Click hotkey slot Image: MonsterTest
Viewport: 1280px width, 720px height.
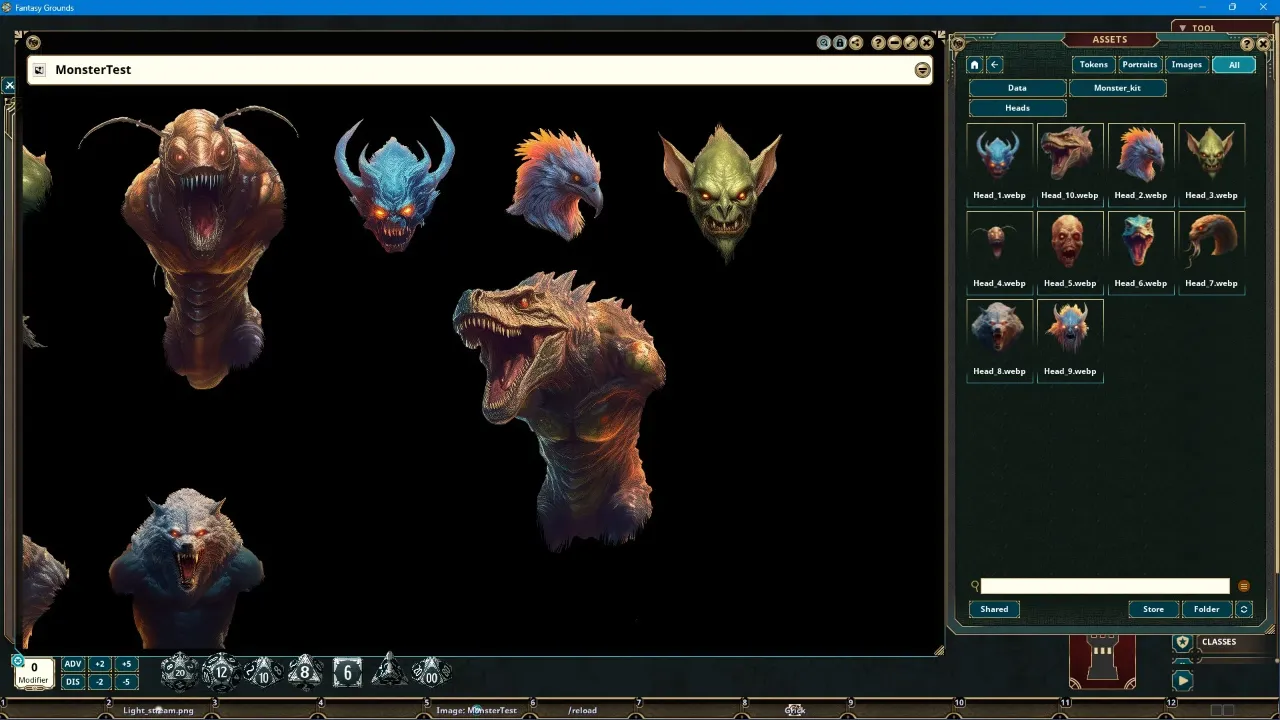click(x=477, y=710)
